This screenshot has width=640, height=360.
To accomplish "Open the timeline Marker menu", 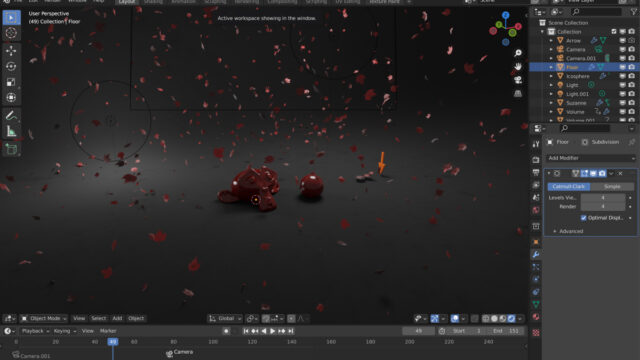I will point(108,331).
